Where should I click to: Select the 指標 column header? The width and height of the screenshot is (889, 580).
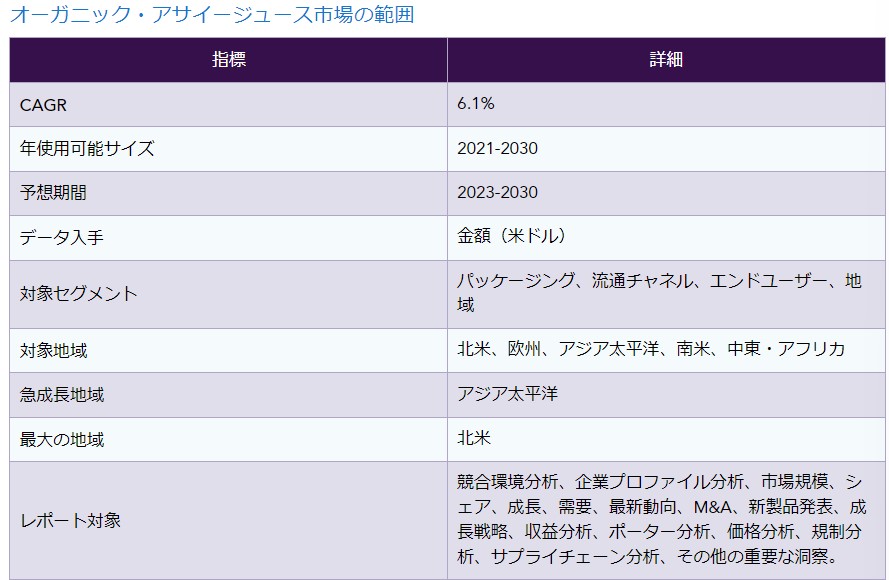[228, 60]
